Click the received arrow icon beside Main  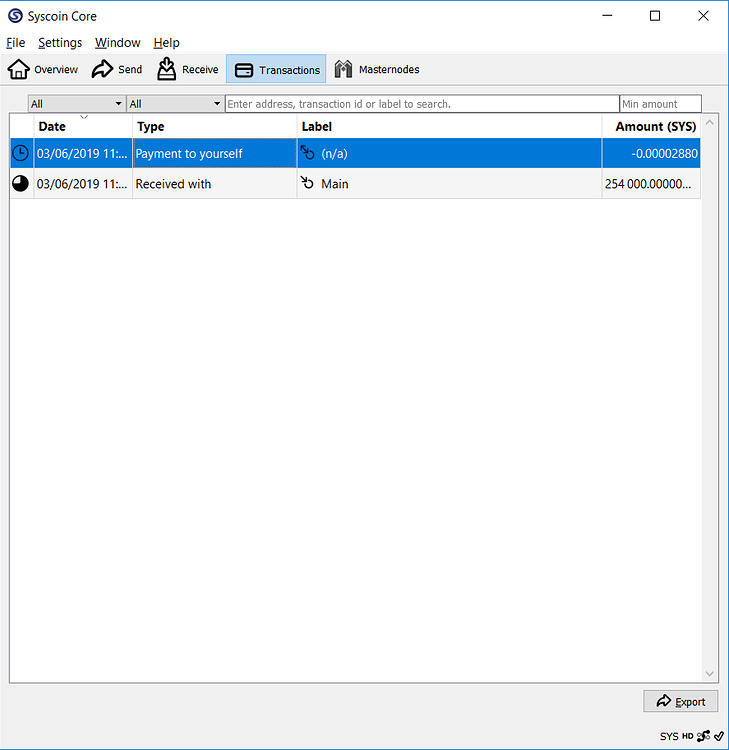(x=307, y=183)
